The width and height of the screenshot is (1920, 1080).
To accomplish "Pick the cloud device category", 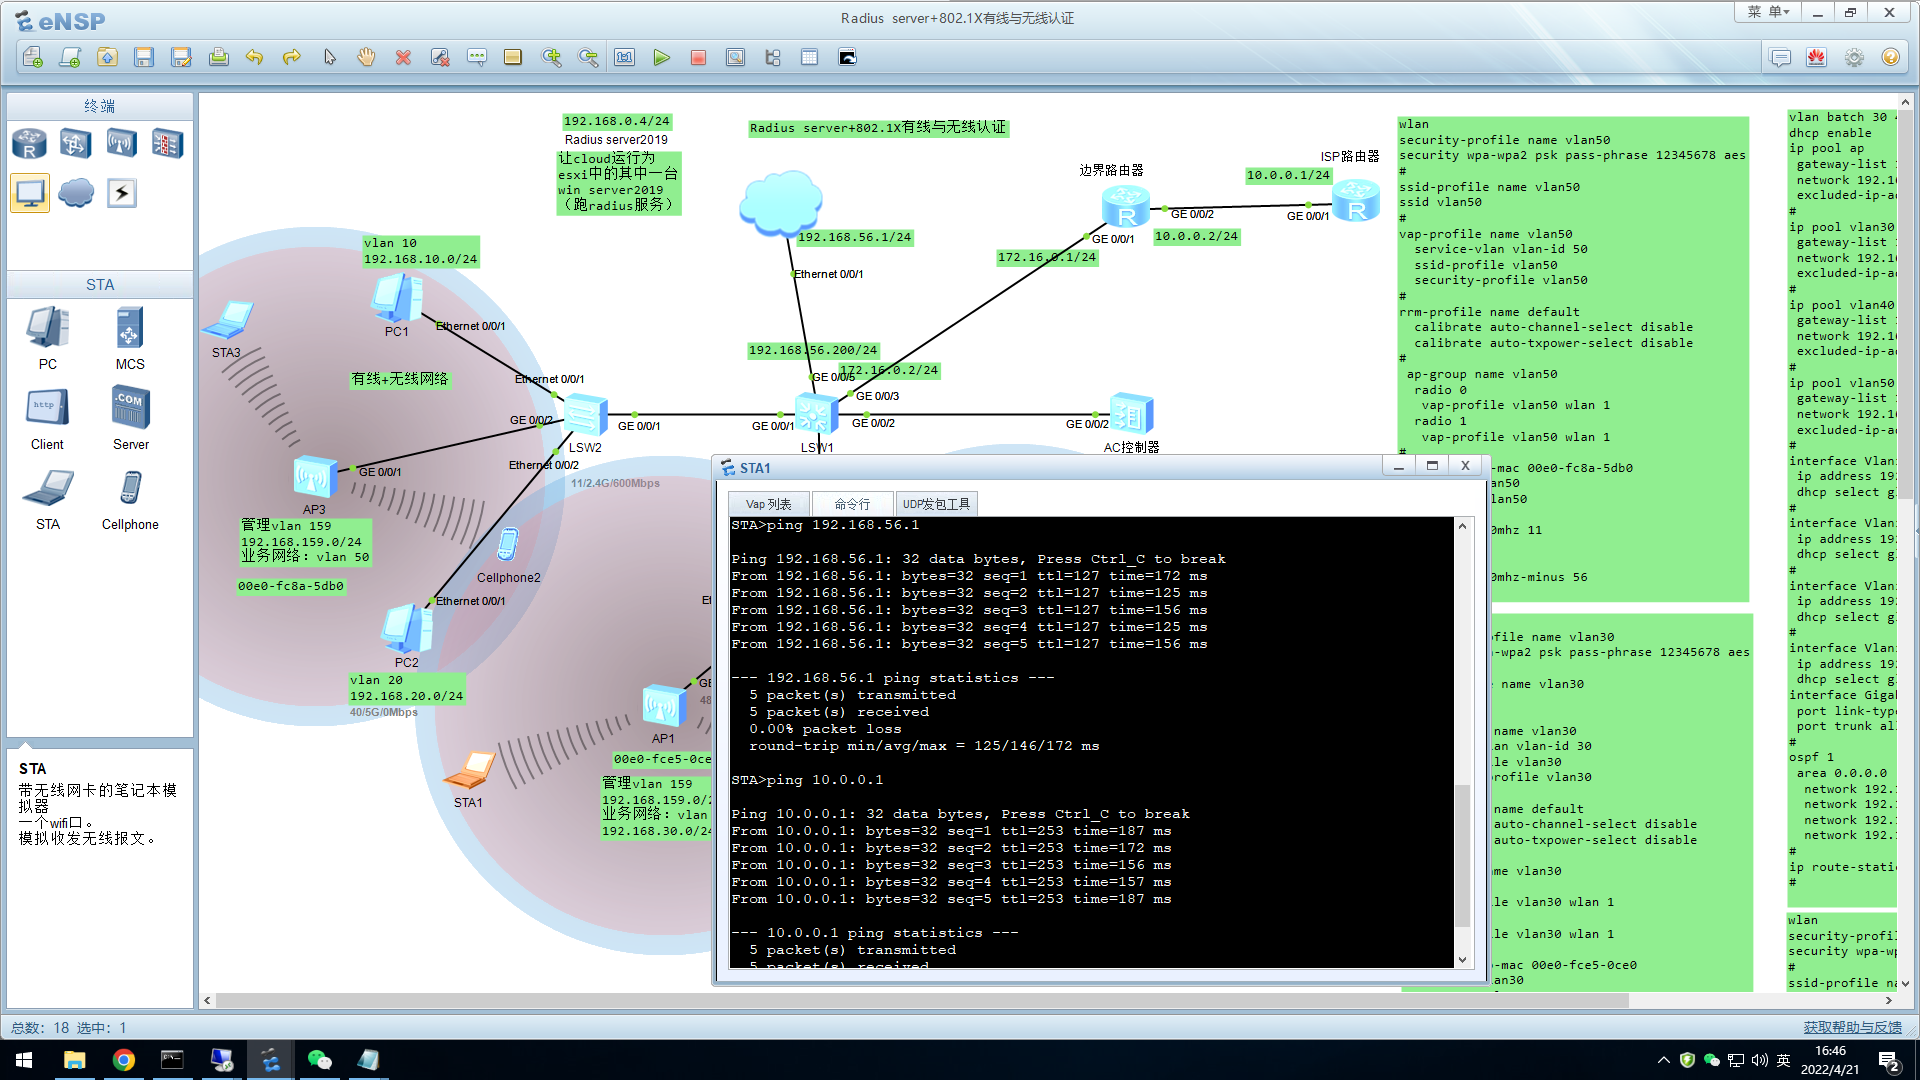I will (x=76, y=193).
